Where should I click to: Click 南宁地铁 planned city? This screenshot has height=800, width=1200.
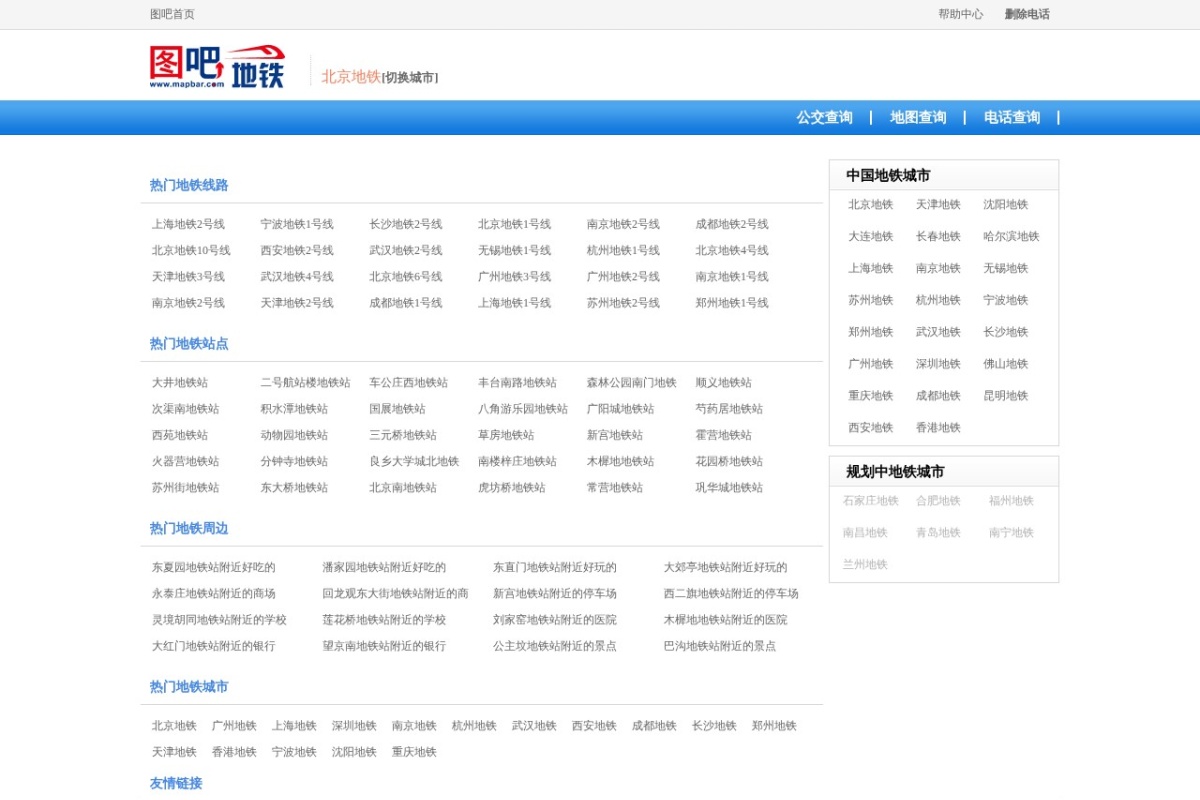click(x=1011, y=532)
